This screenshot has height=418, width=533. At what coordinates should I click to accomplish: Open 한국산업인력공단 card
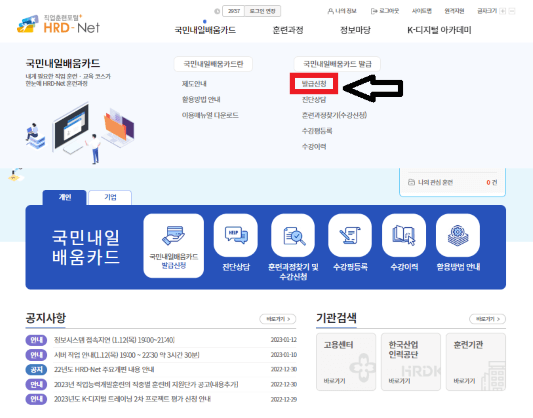(411, 362)
